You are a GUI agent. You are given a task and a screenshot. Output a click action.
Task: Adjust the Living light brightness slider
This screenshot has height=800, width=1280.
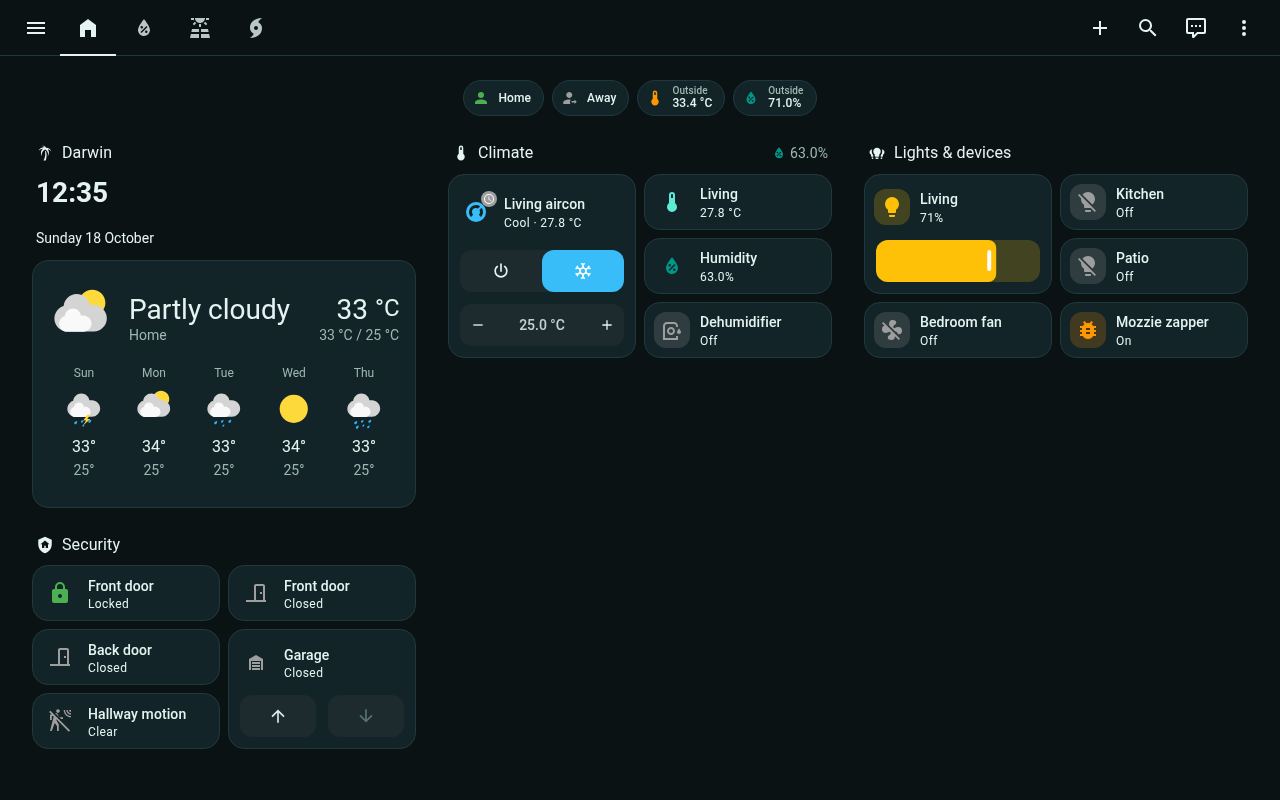pyautogui.click(x=958, y=261)
